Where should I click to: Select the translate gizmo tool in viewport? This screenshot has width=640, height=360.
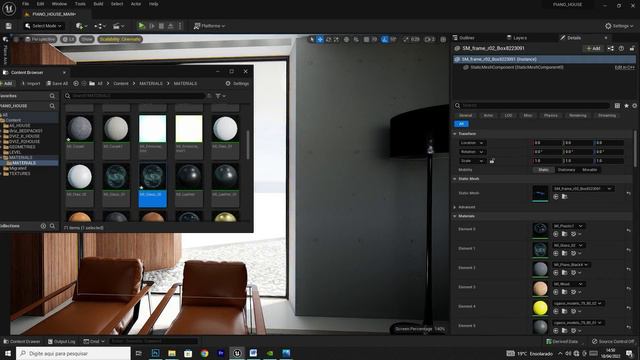[x=320, y=40]
